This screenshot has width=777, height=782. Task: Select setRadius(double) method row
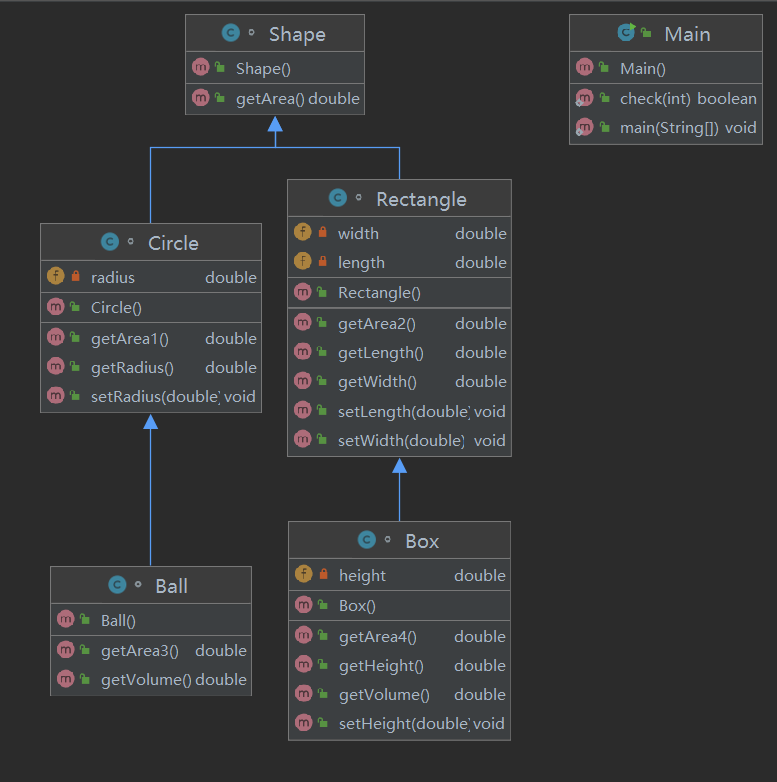coord(151,396)
